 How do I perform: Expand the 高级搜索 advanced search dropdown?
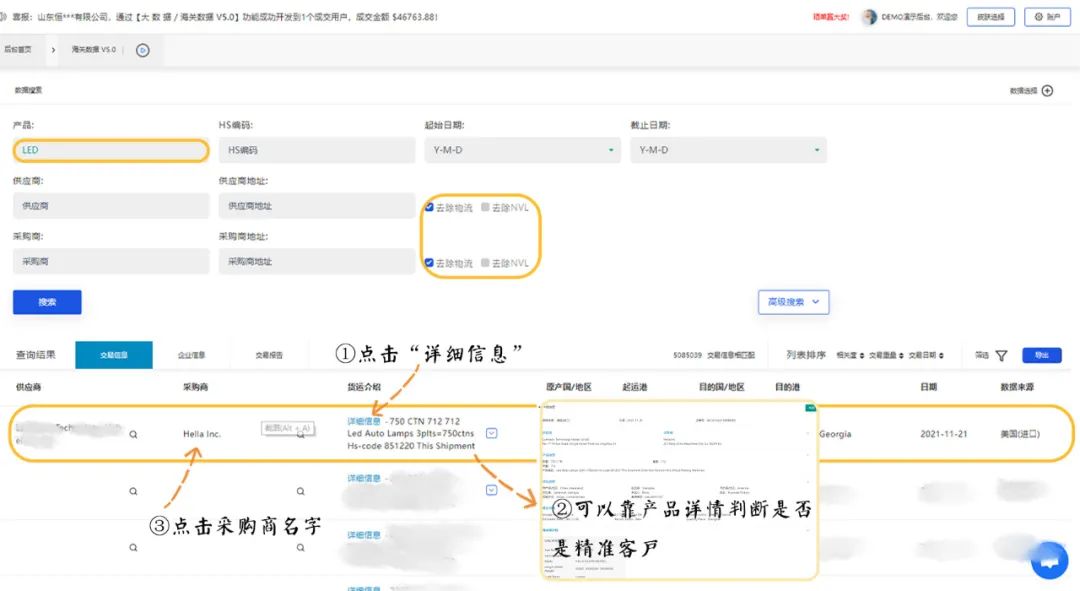click(x=793, y=301)
